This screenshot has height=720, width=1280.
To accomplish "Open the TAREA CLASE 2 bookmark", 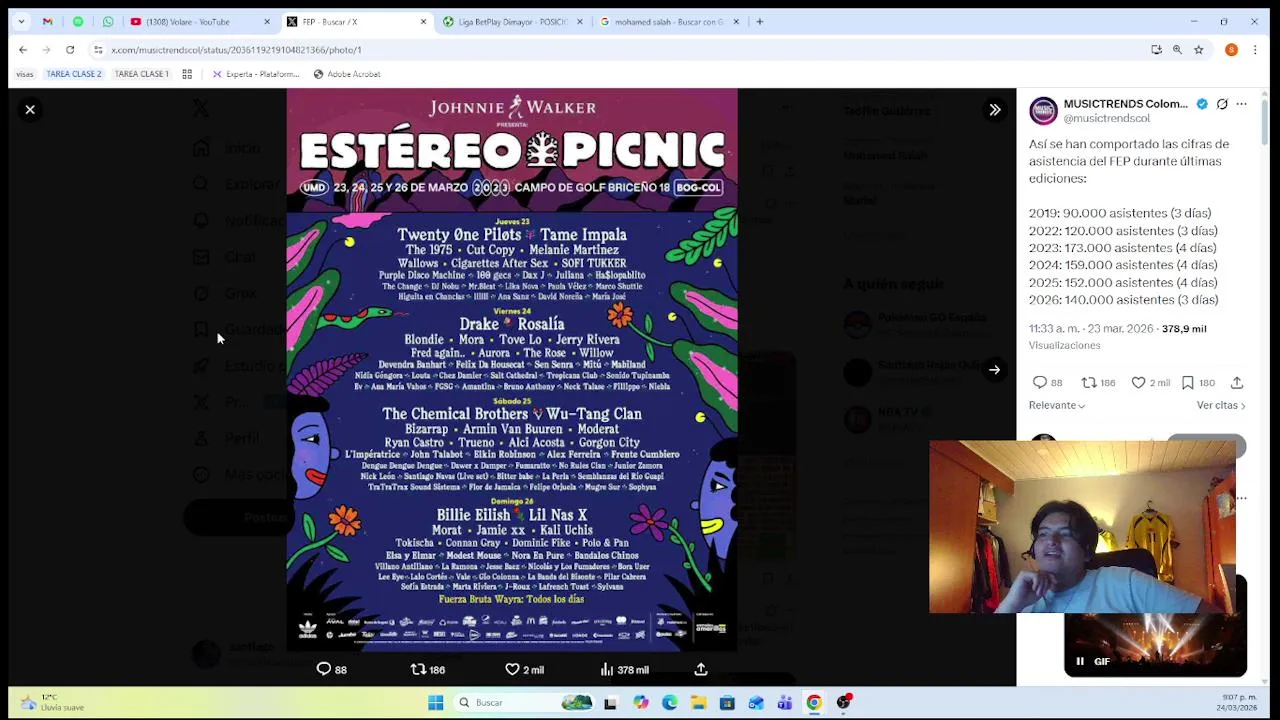I will 73,74.
